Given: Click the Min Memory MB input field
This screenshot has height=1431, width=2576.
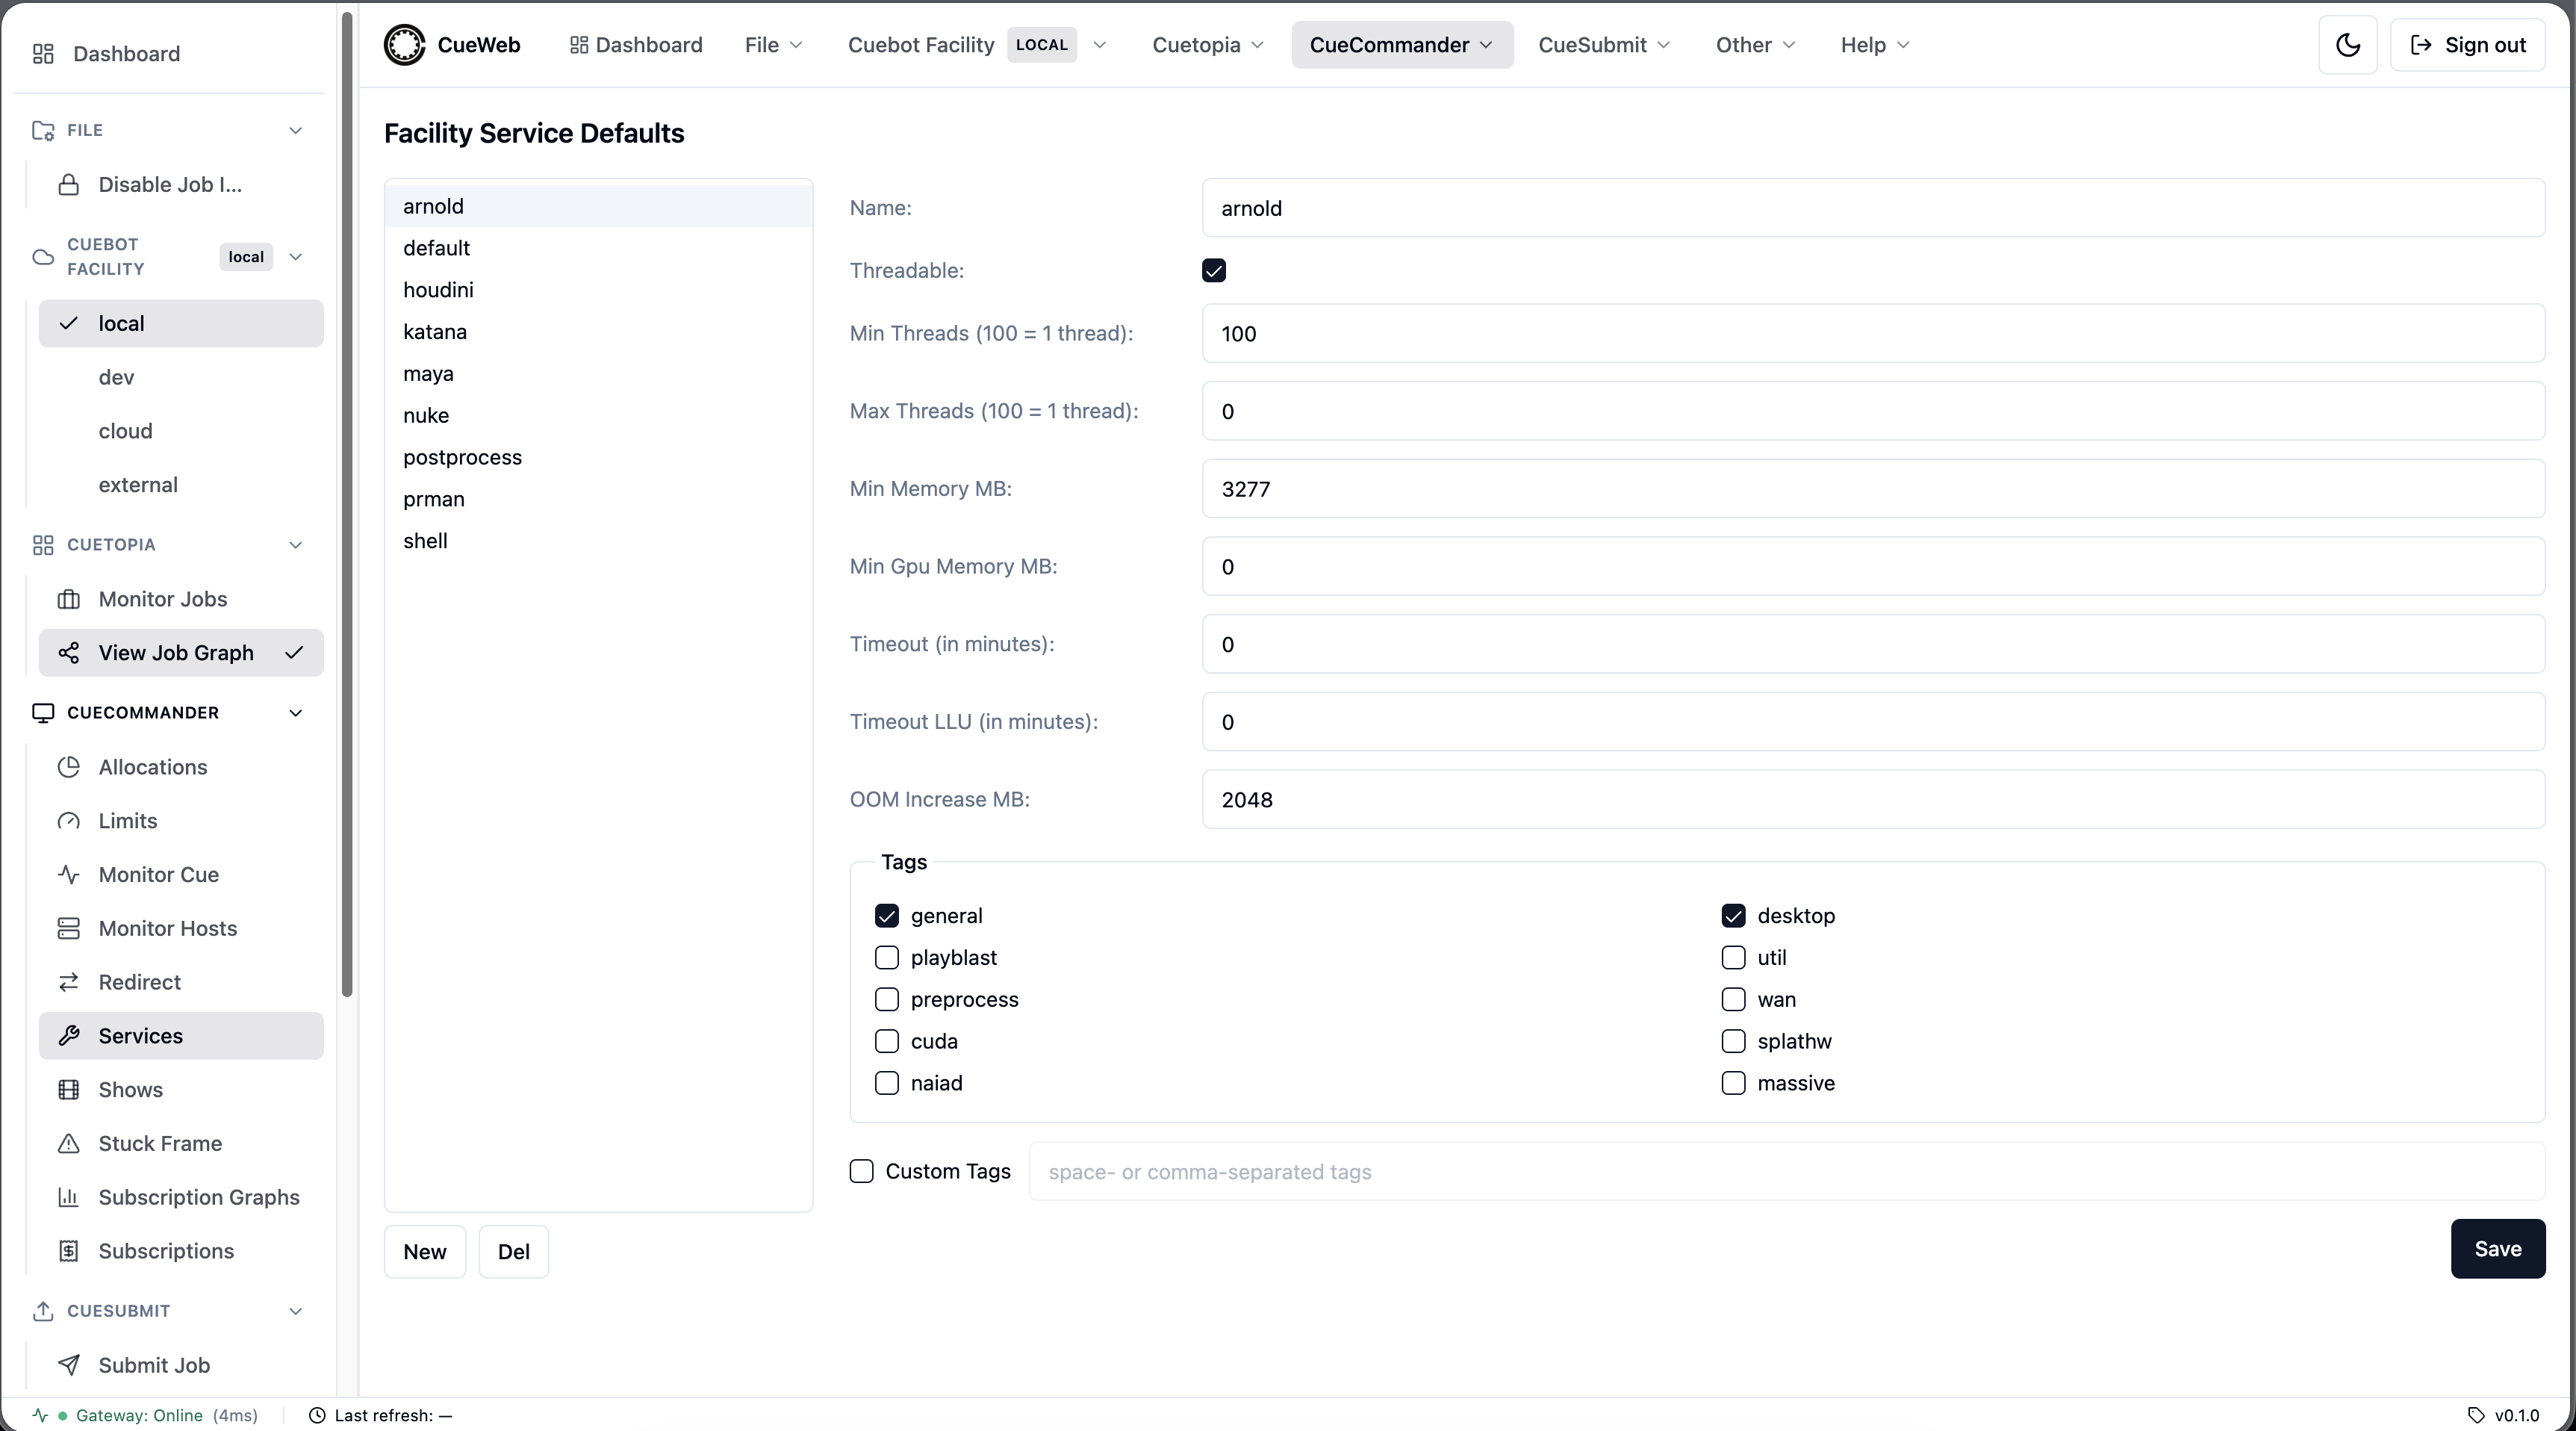Looking at the screenshot, I should [1873, 489].
